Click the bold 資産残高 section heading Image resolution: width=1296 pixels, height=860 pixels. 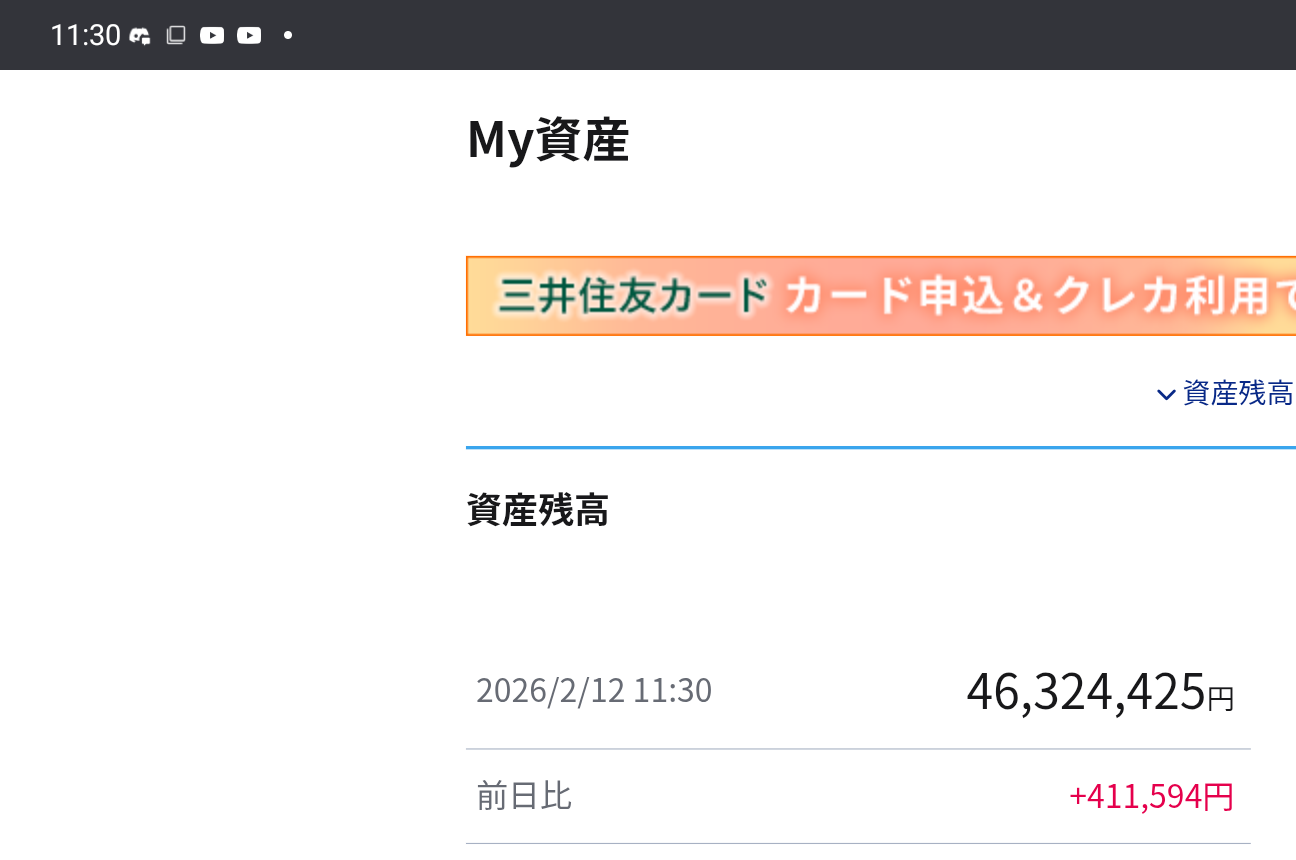coord(538,511)
